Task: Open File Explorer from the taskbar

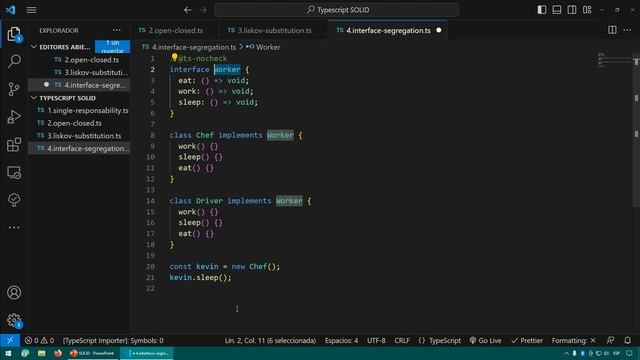Action: tap(42, 353)
